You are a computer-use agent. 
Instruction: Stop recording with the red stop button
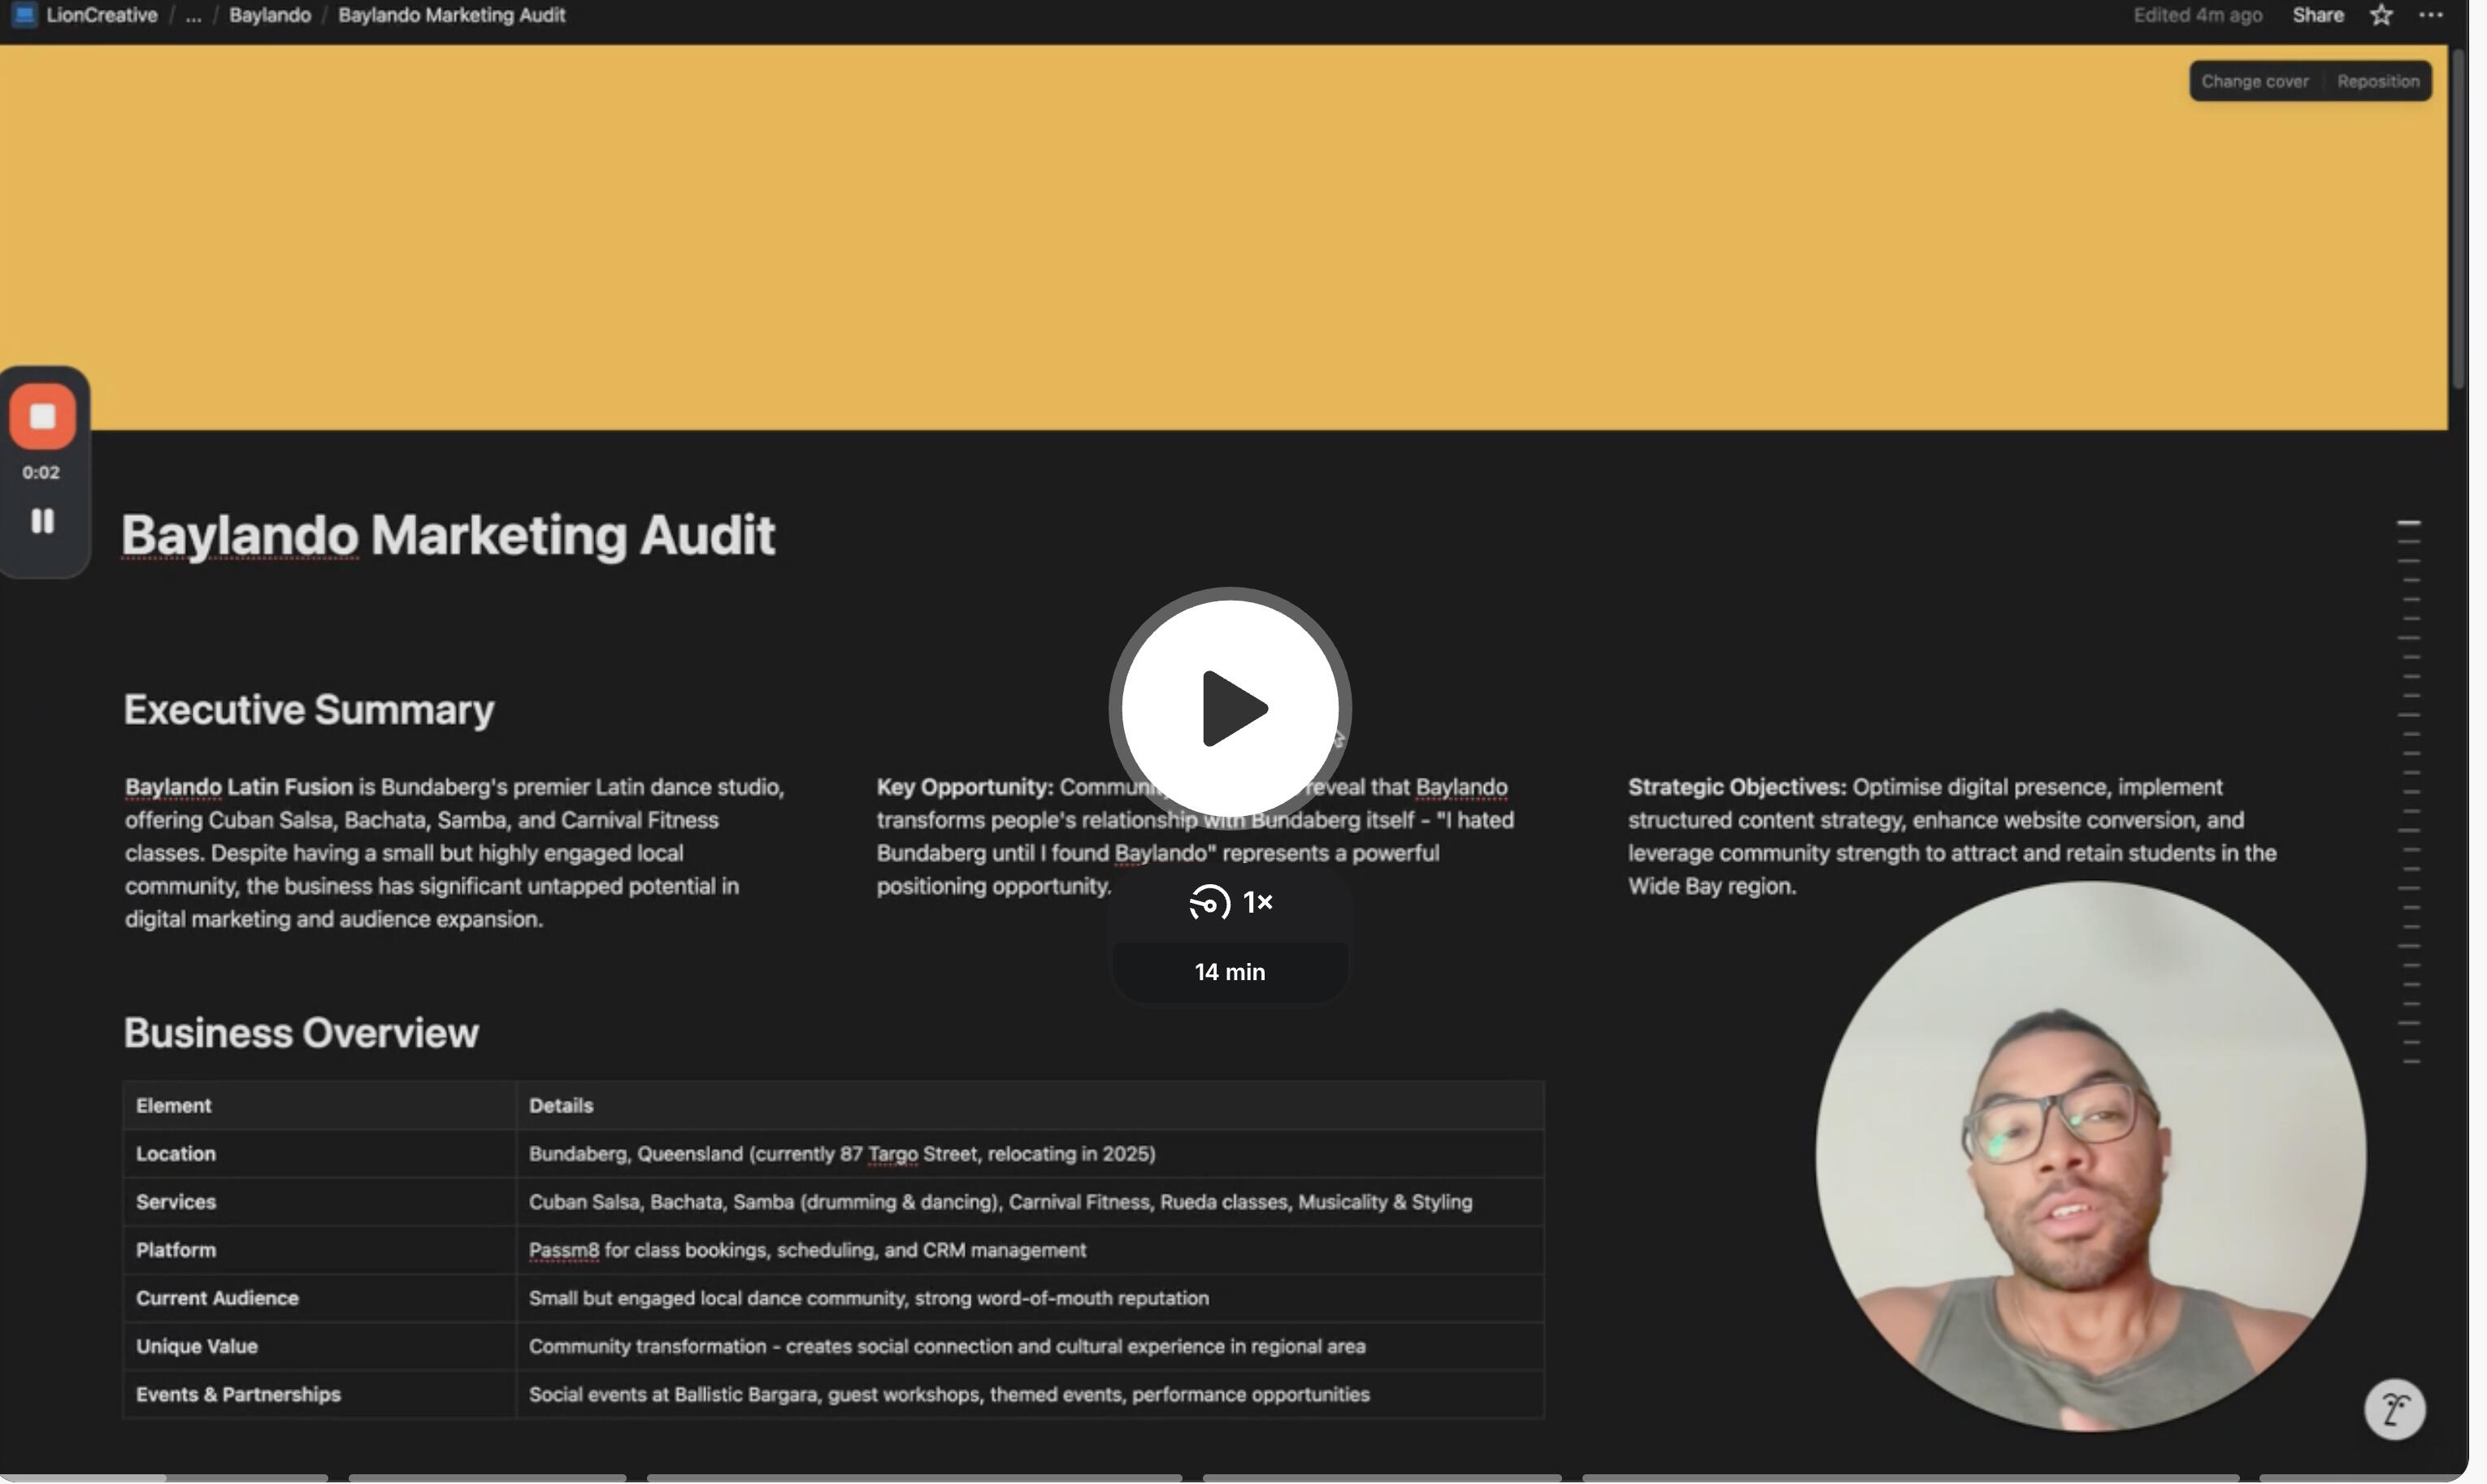click(x=42, y=416)
